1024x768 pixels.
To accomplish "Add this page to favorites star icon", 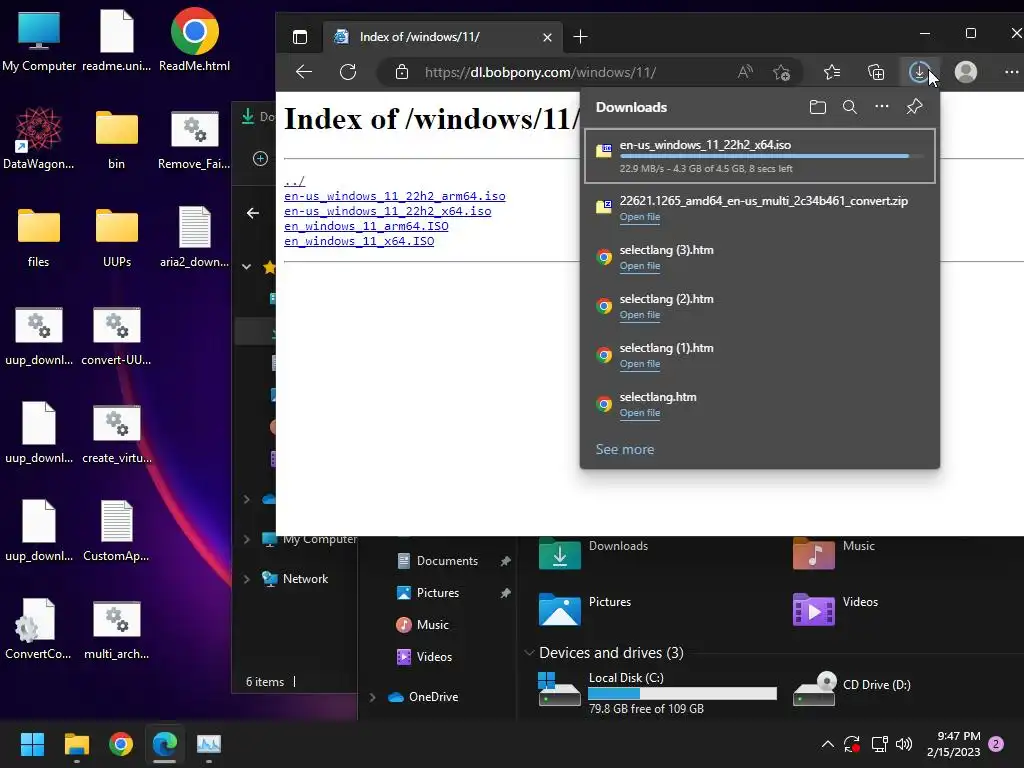I will click(x=782, y=72).
